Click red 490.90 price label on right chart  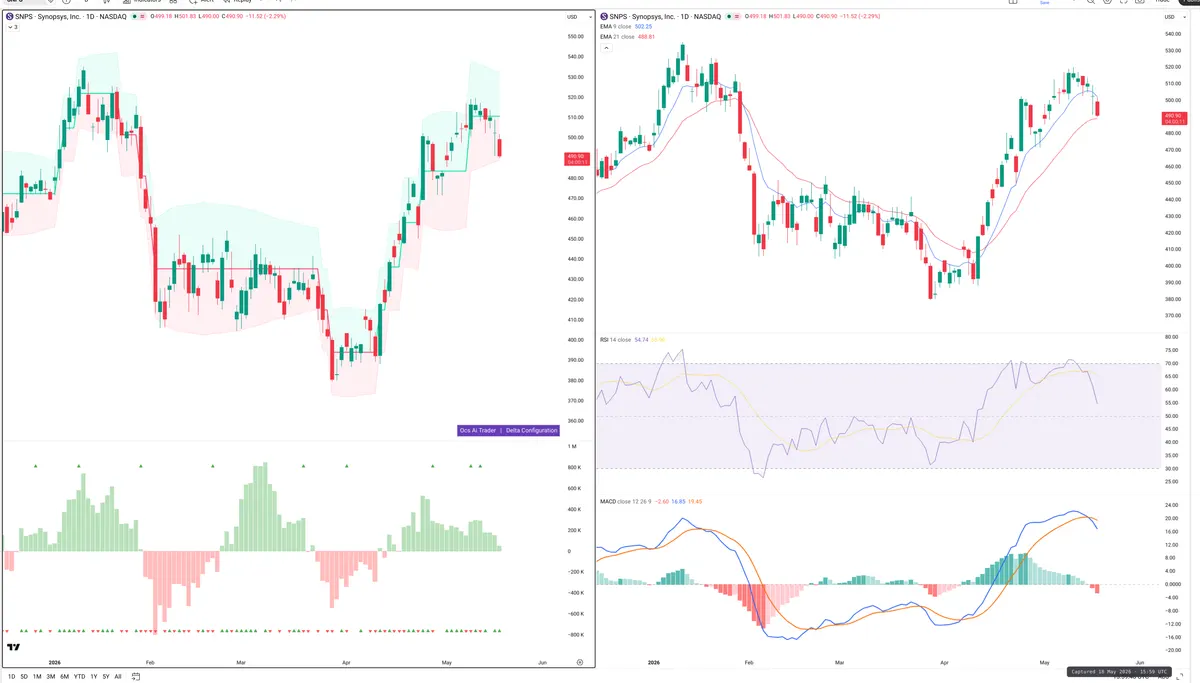tap(1172, 118)
